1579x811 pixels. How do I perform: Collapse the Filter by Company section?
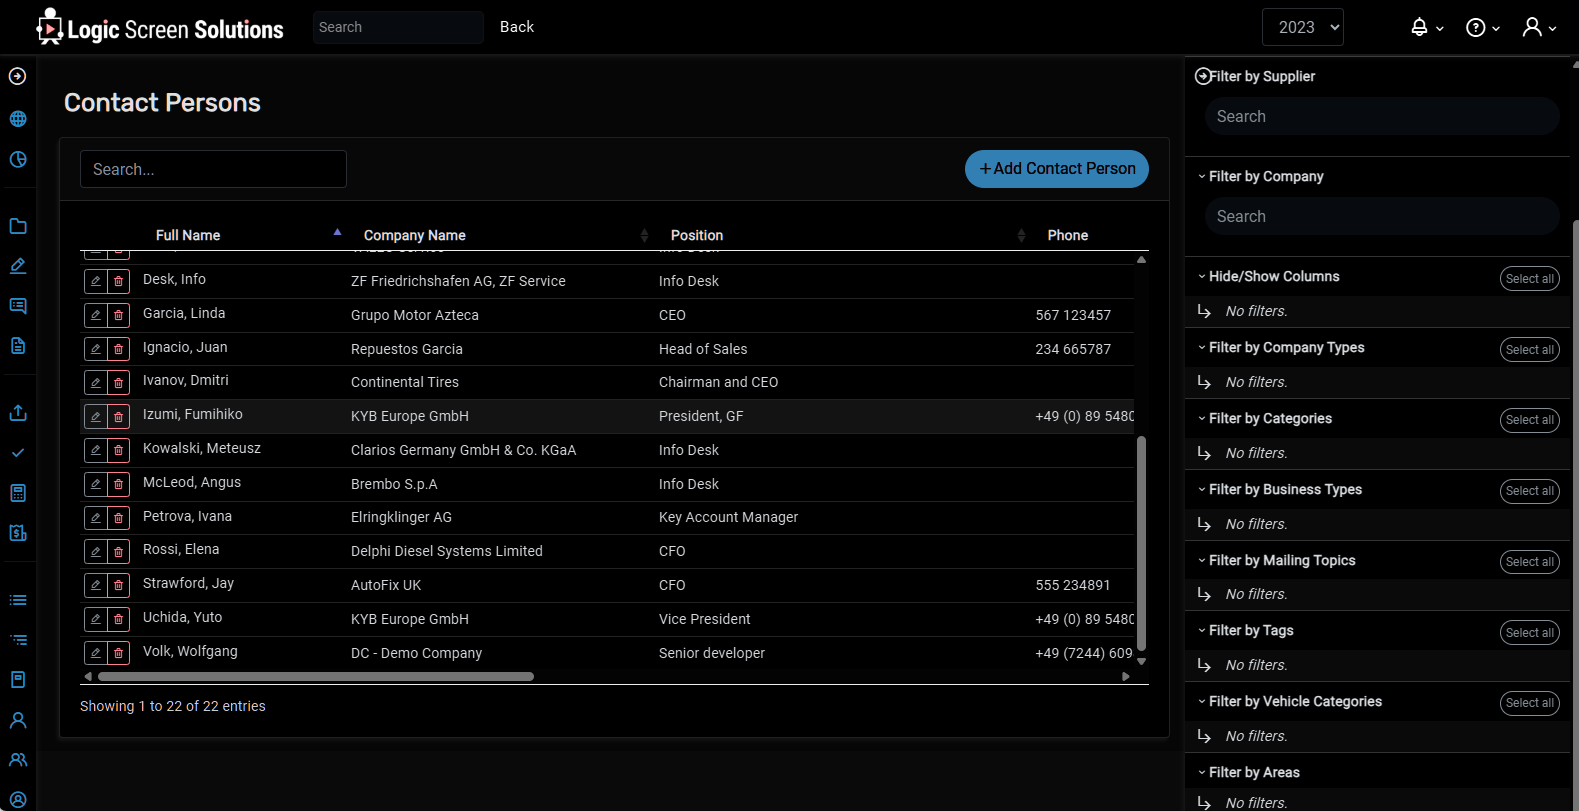[1261, 176]
